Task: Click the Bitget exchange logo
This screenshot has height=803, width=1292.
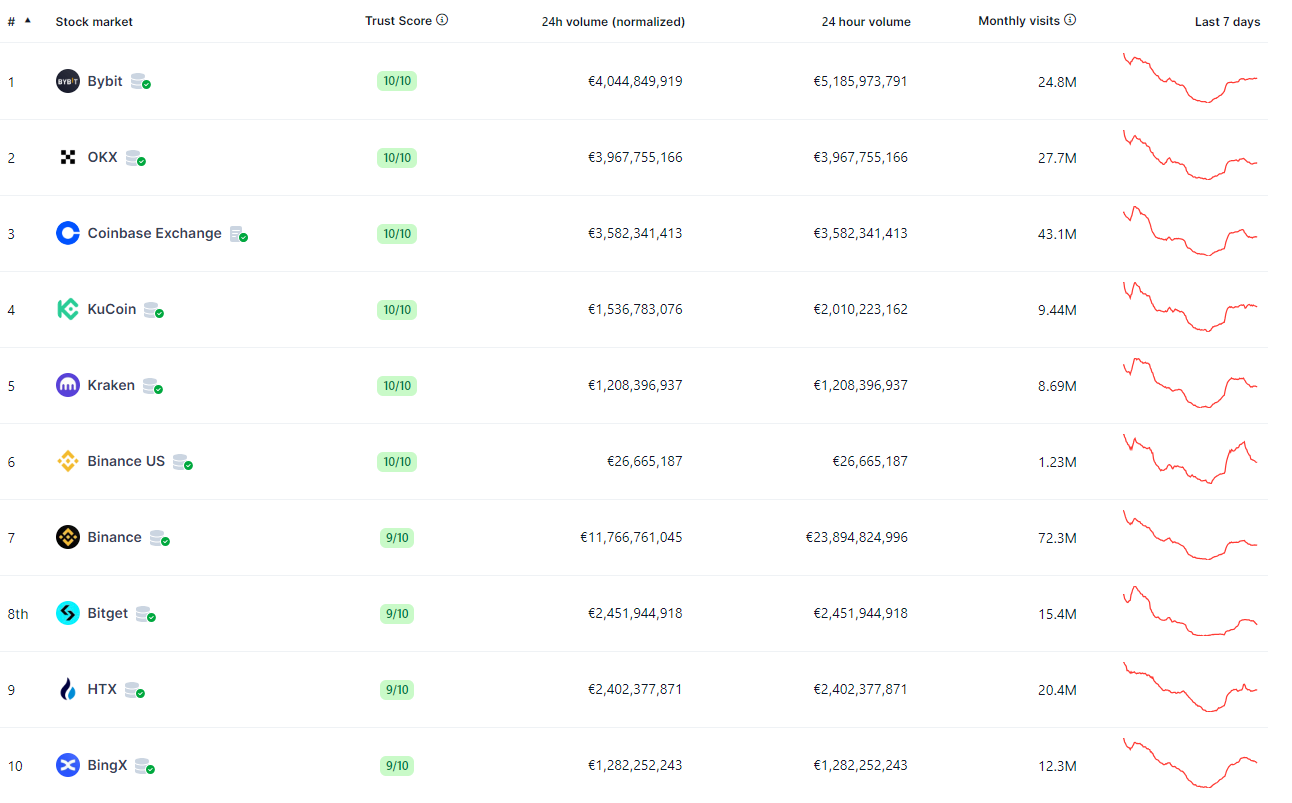Action: (68, 613)
